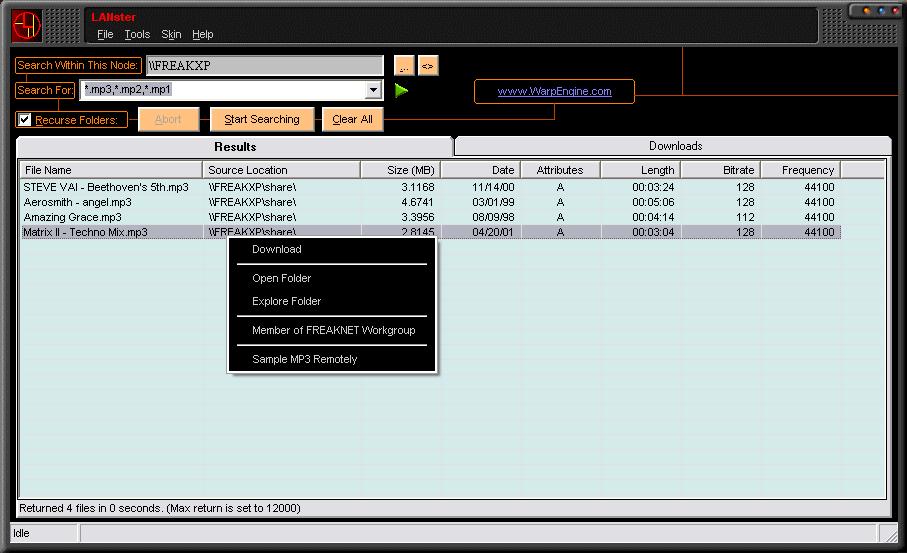Click the LANster logo icon
This screenshot has width=907, height=553.
pyautogui.click(x=26, y=24)
